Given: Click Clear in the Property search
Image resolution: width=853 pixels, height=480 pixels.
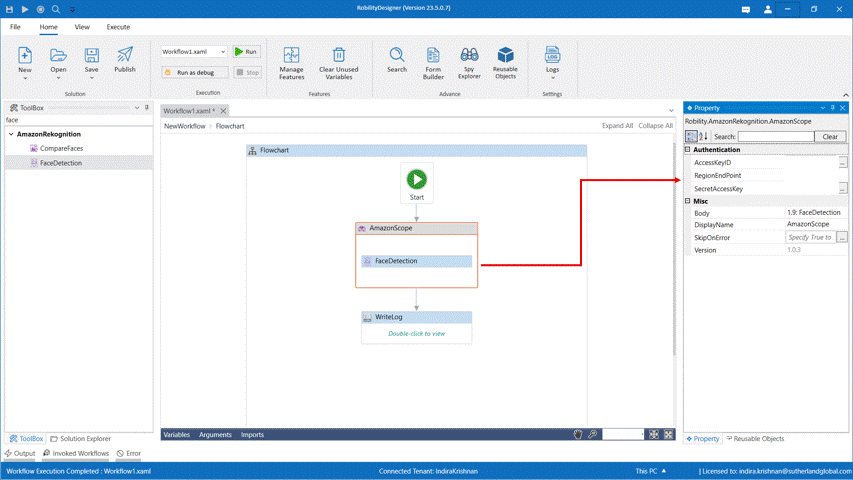Looking at the screenshot, I should (829, 136).
